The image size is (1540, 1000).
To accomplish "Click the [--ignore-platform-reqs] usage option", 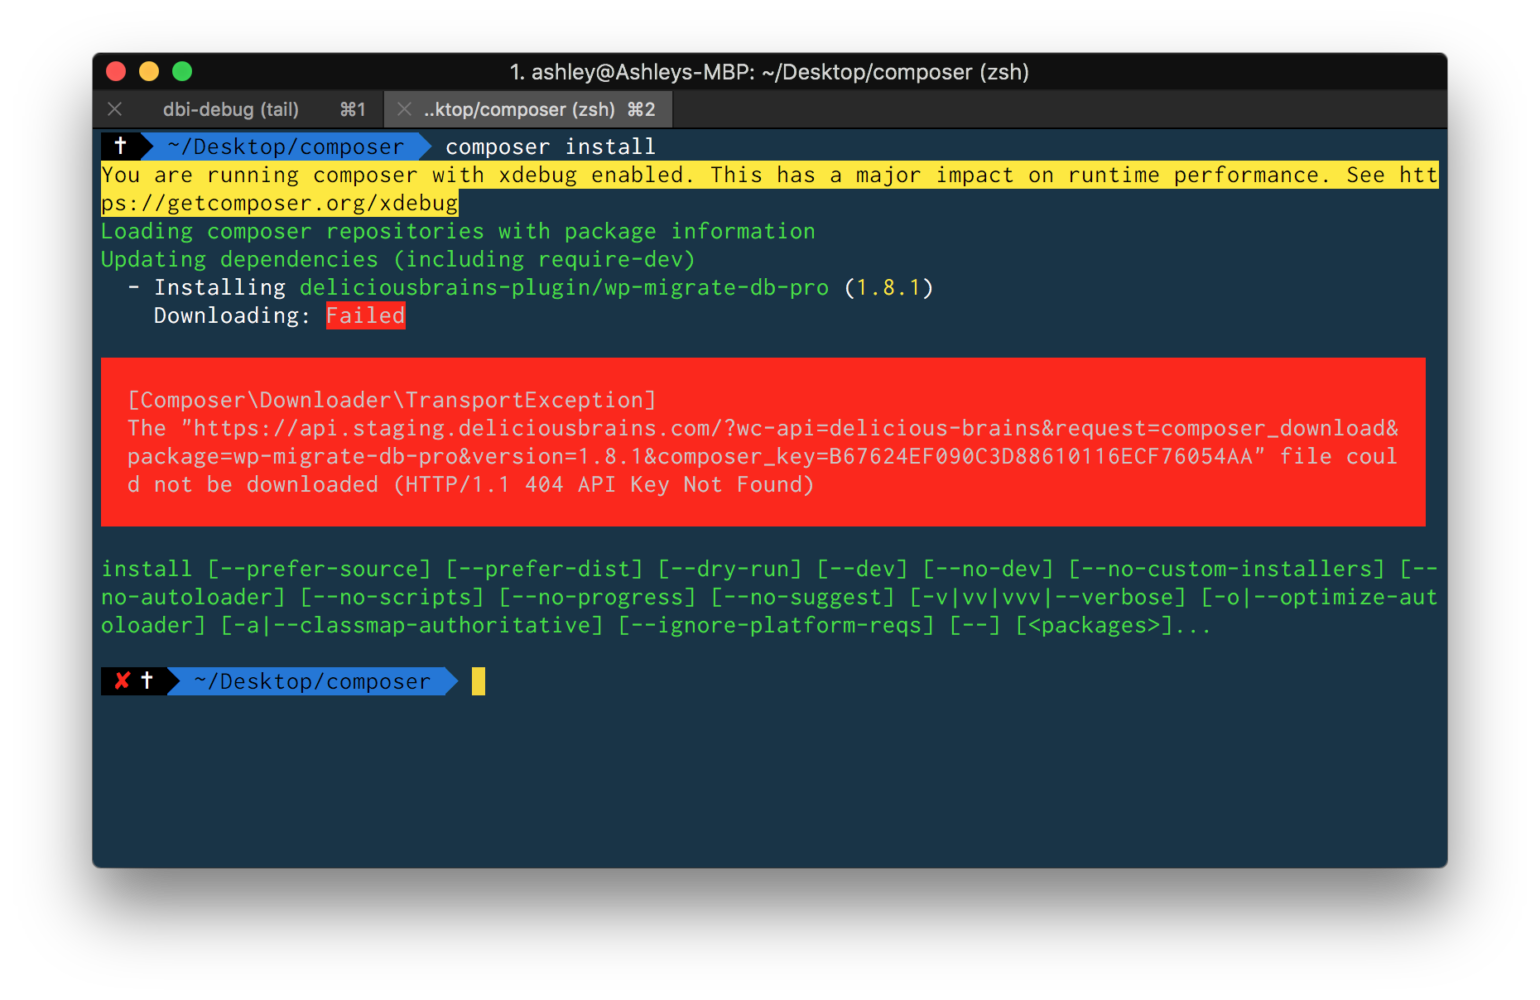I will click(776, 625).
